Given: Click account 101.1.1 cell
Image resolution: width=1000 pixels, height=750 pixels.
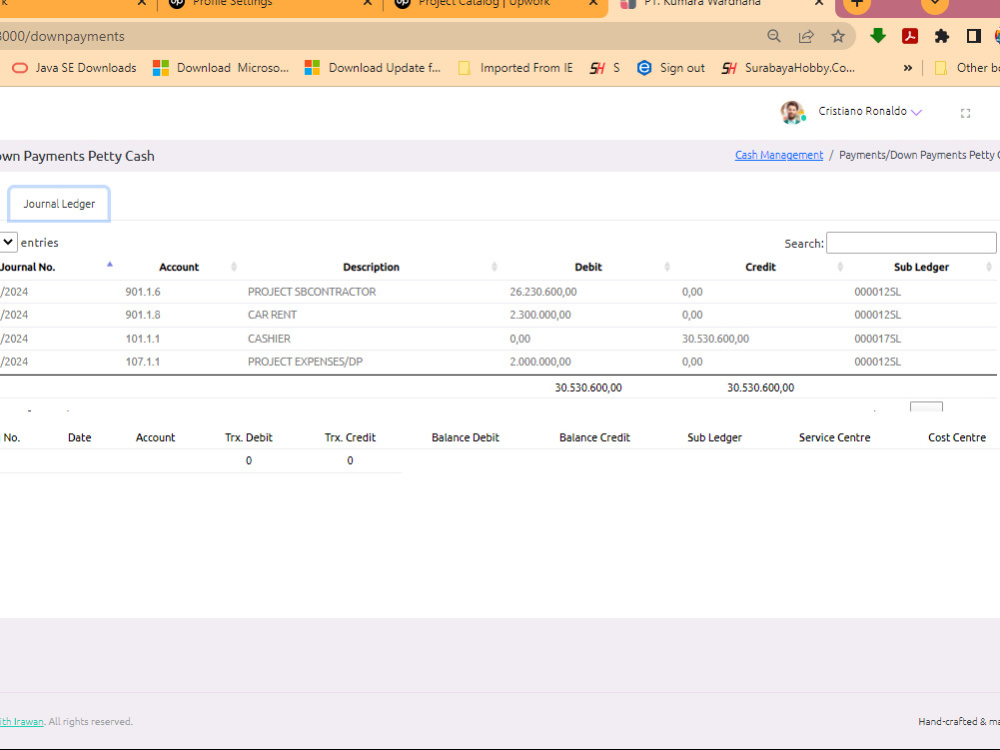Looking at the screenshot, I should 143,339.
